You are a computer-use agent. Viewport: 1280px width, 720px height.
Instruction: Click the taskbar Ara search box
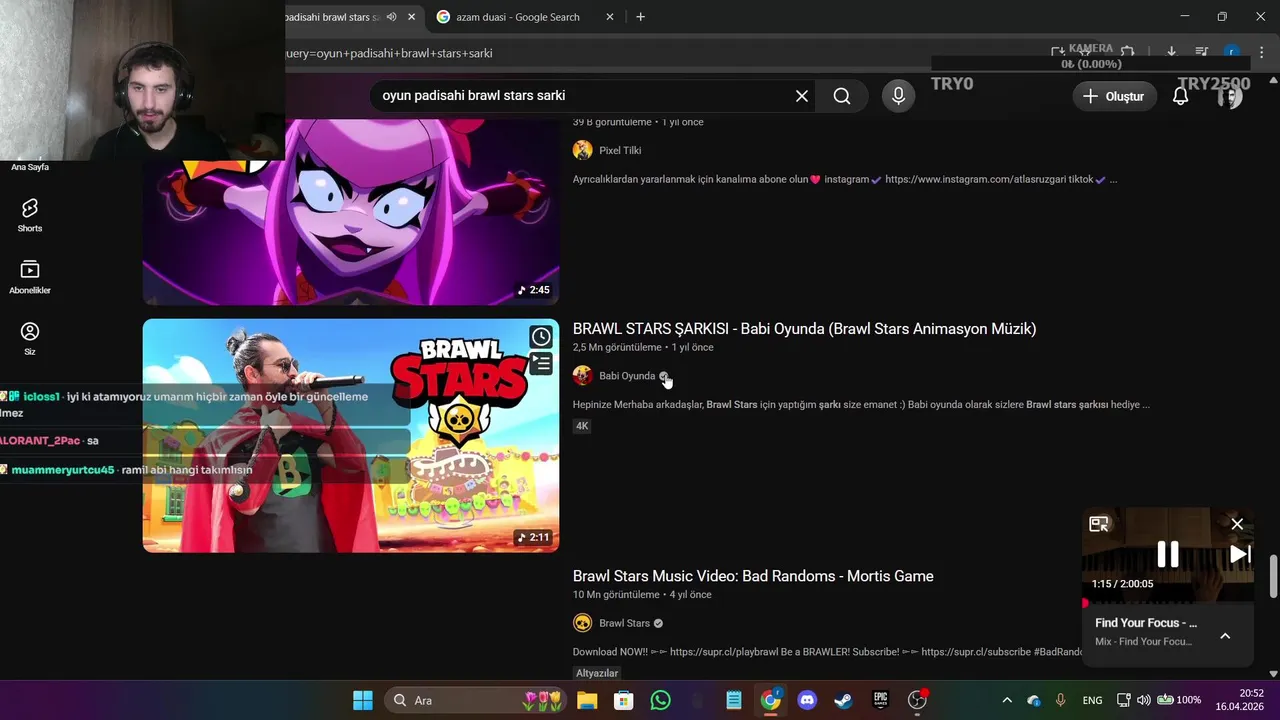[x=475, y=700]
